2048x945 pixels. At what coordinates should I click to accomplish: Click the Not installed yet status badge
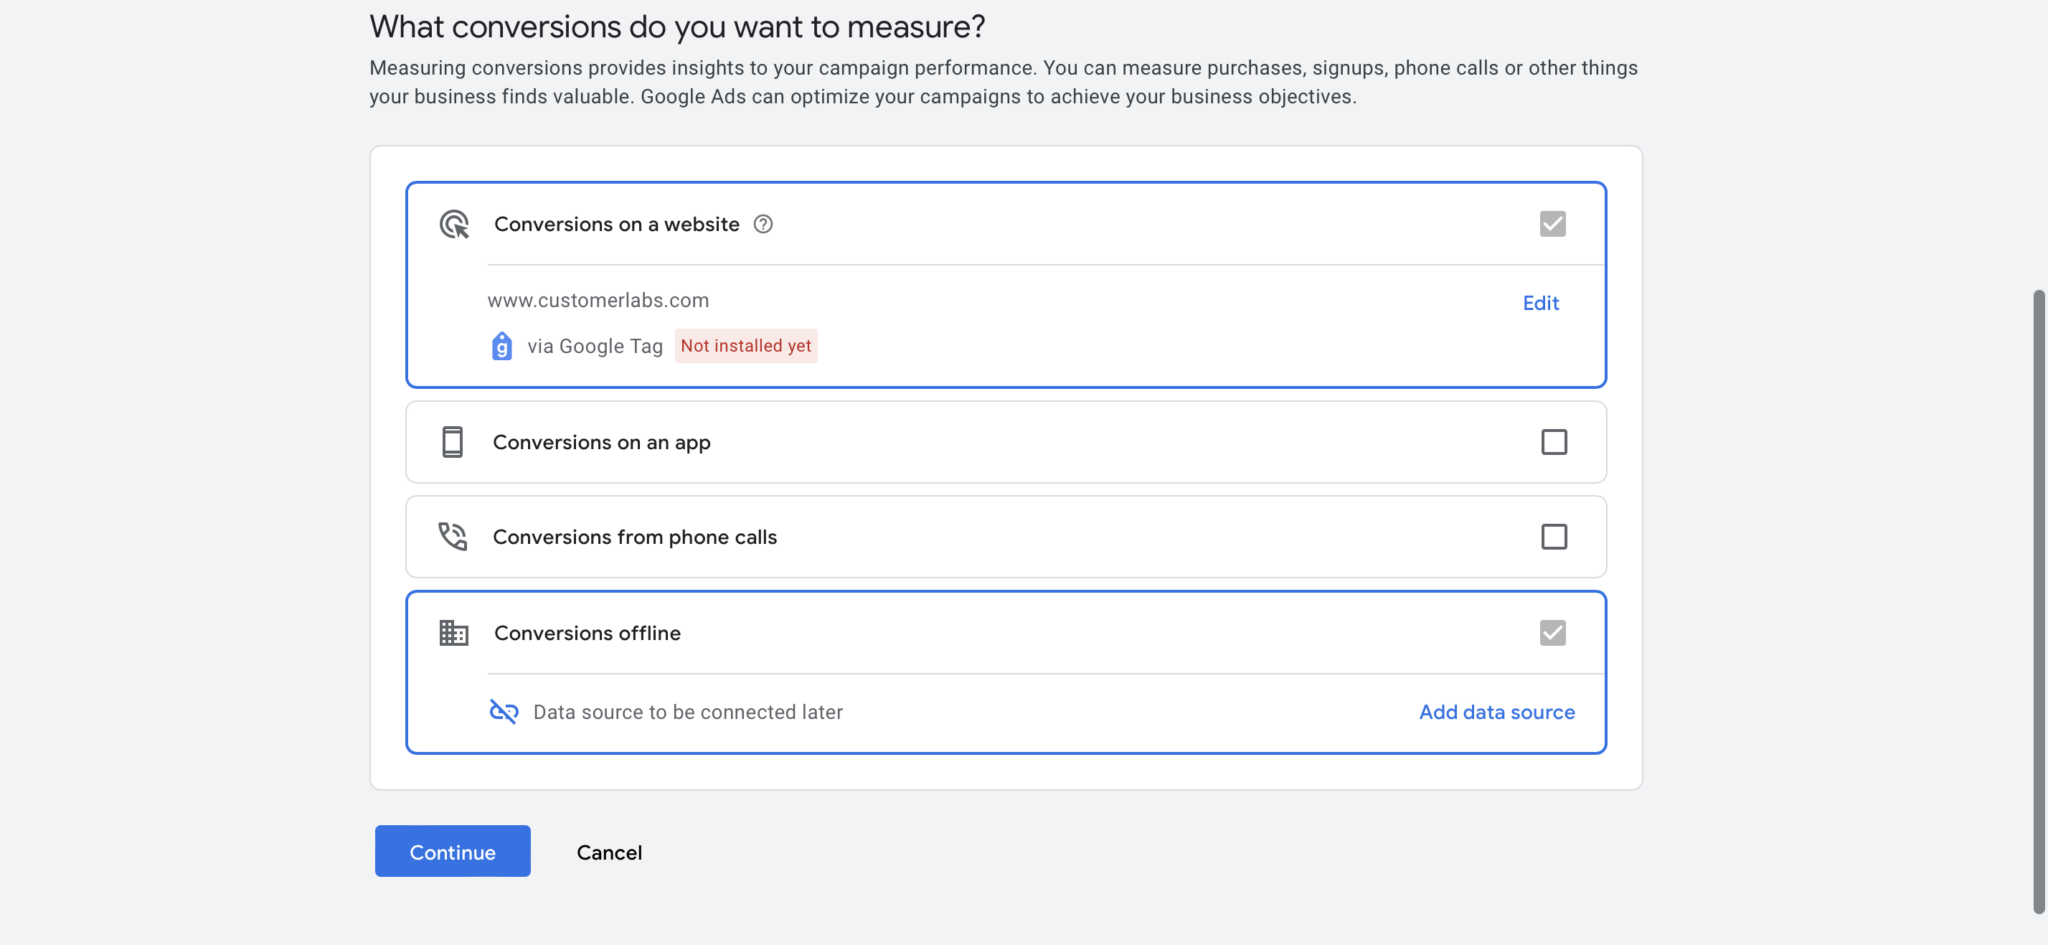click(x=745, y=345)
